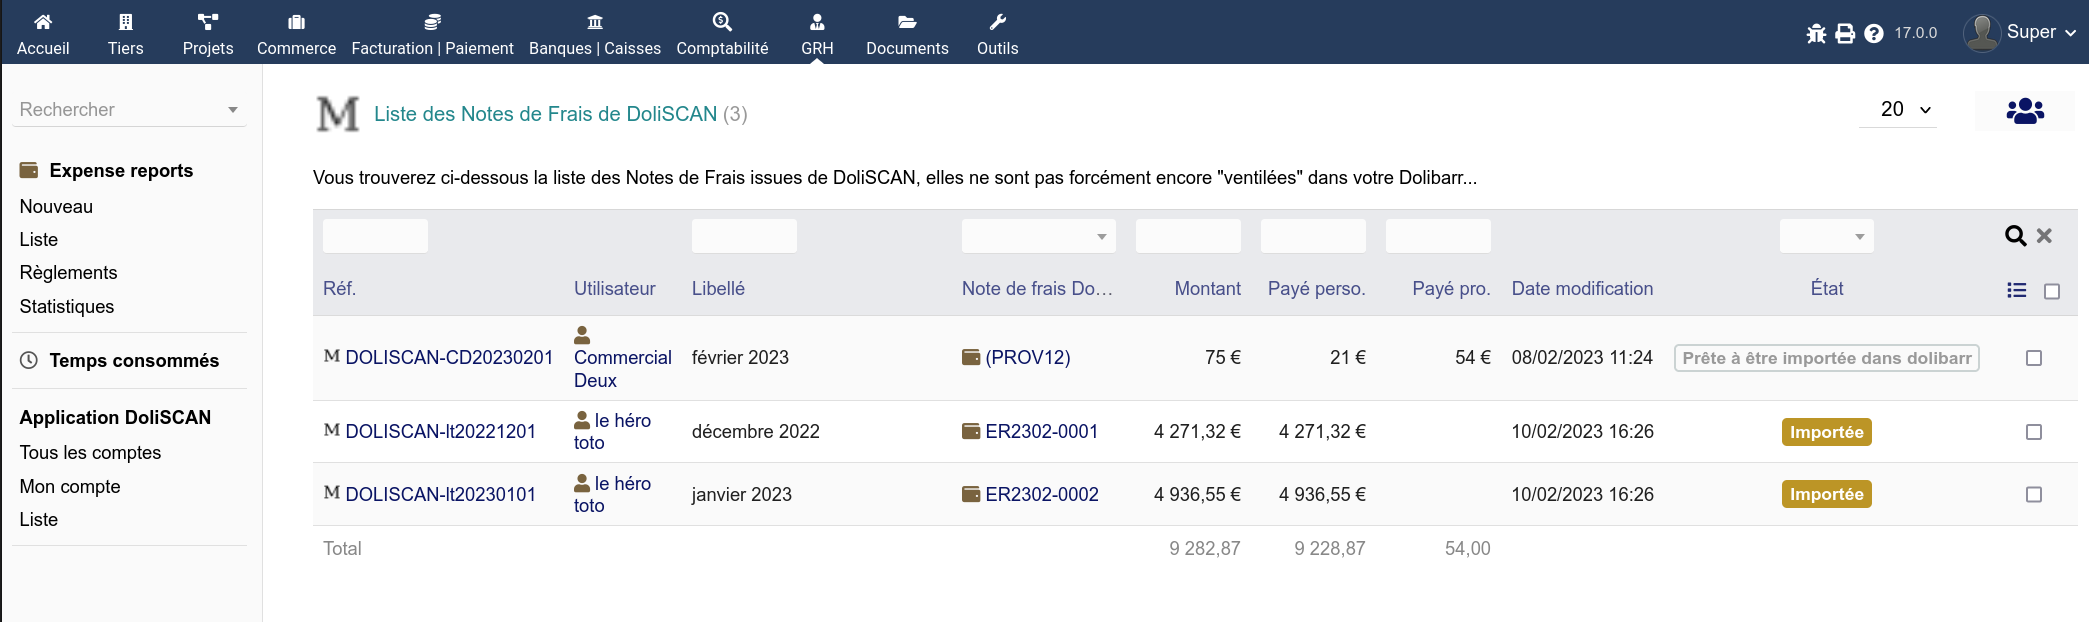Click the large M DoliSCAN logo
Screen dimensions: 2089x622
pyautogui.click(x=338, y=114)
